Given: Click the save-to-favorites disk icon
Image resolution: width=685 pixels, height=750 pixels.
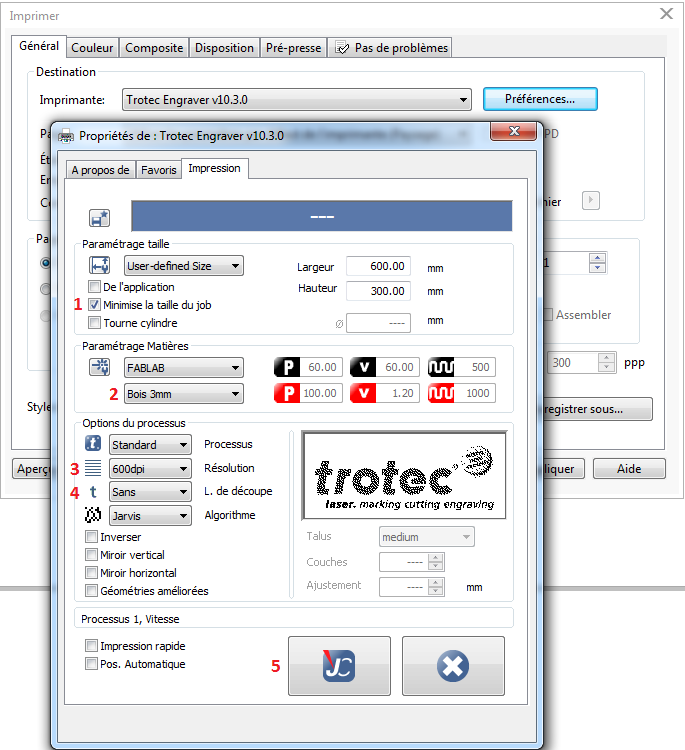Looking at the screenshot, I should click(x=99, y=218).
